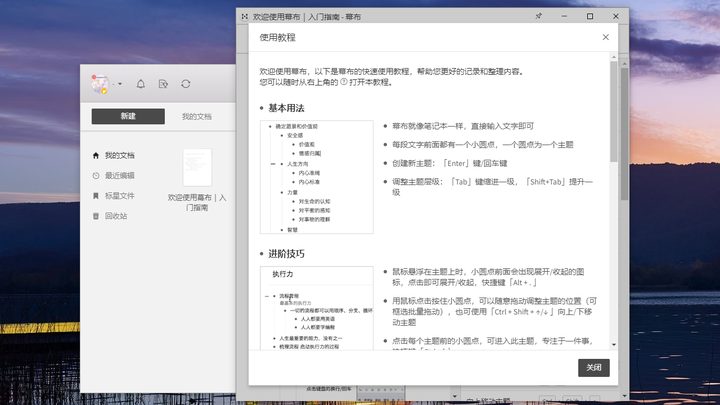The height and width of the screenshot is (405, 720).
Task: Click the bookmark icon for 标星文件
Action: pos(96,196)
